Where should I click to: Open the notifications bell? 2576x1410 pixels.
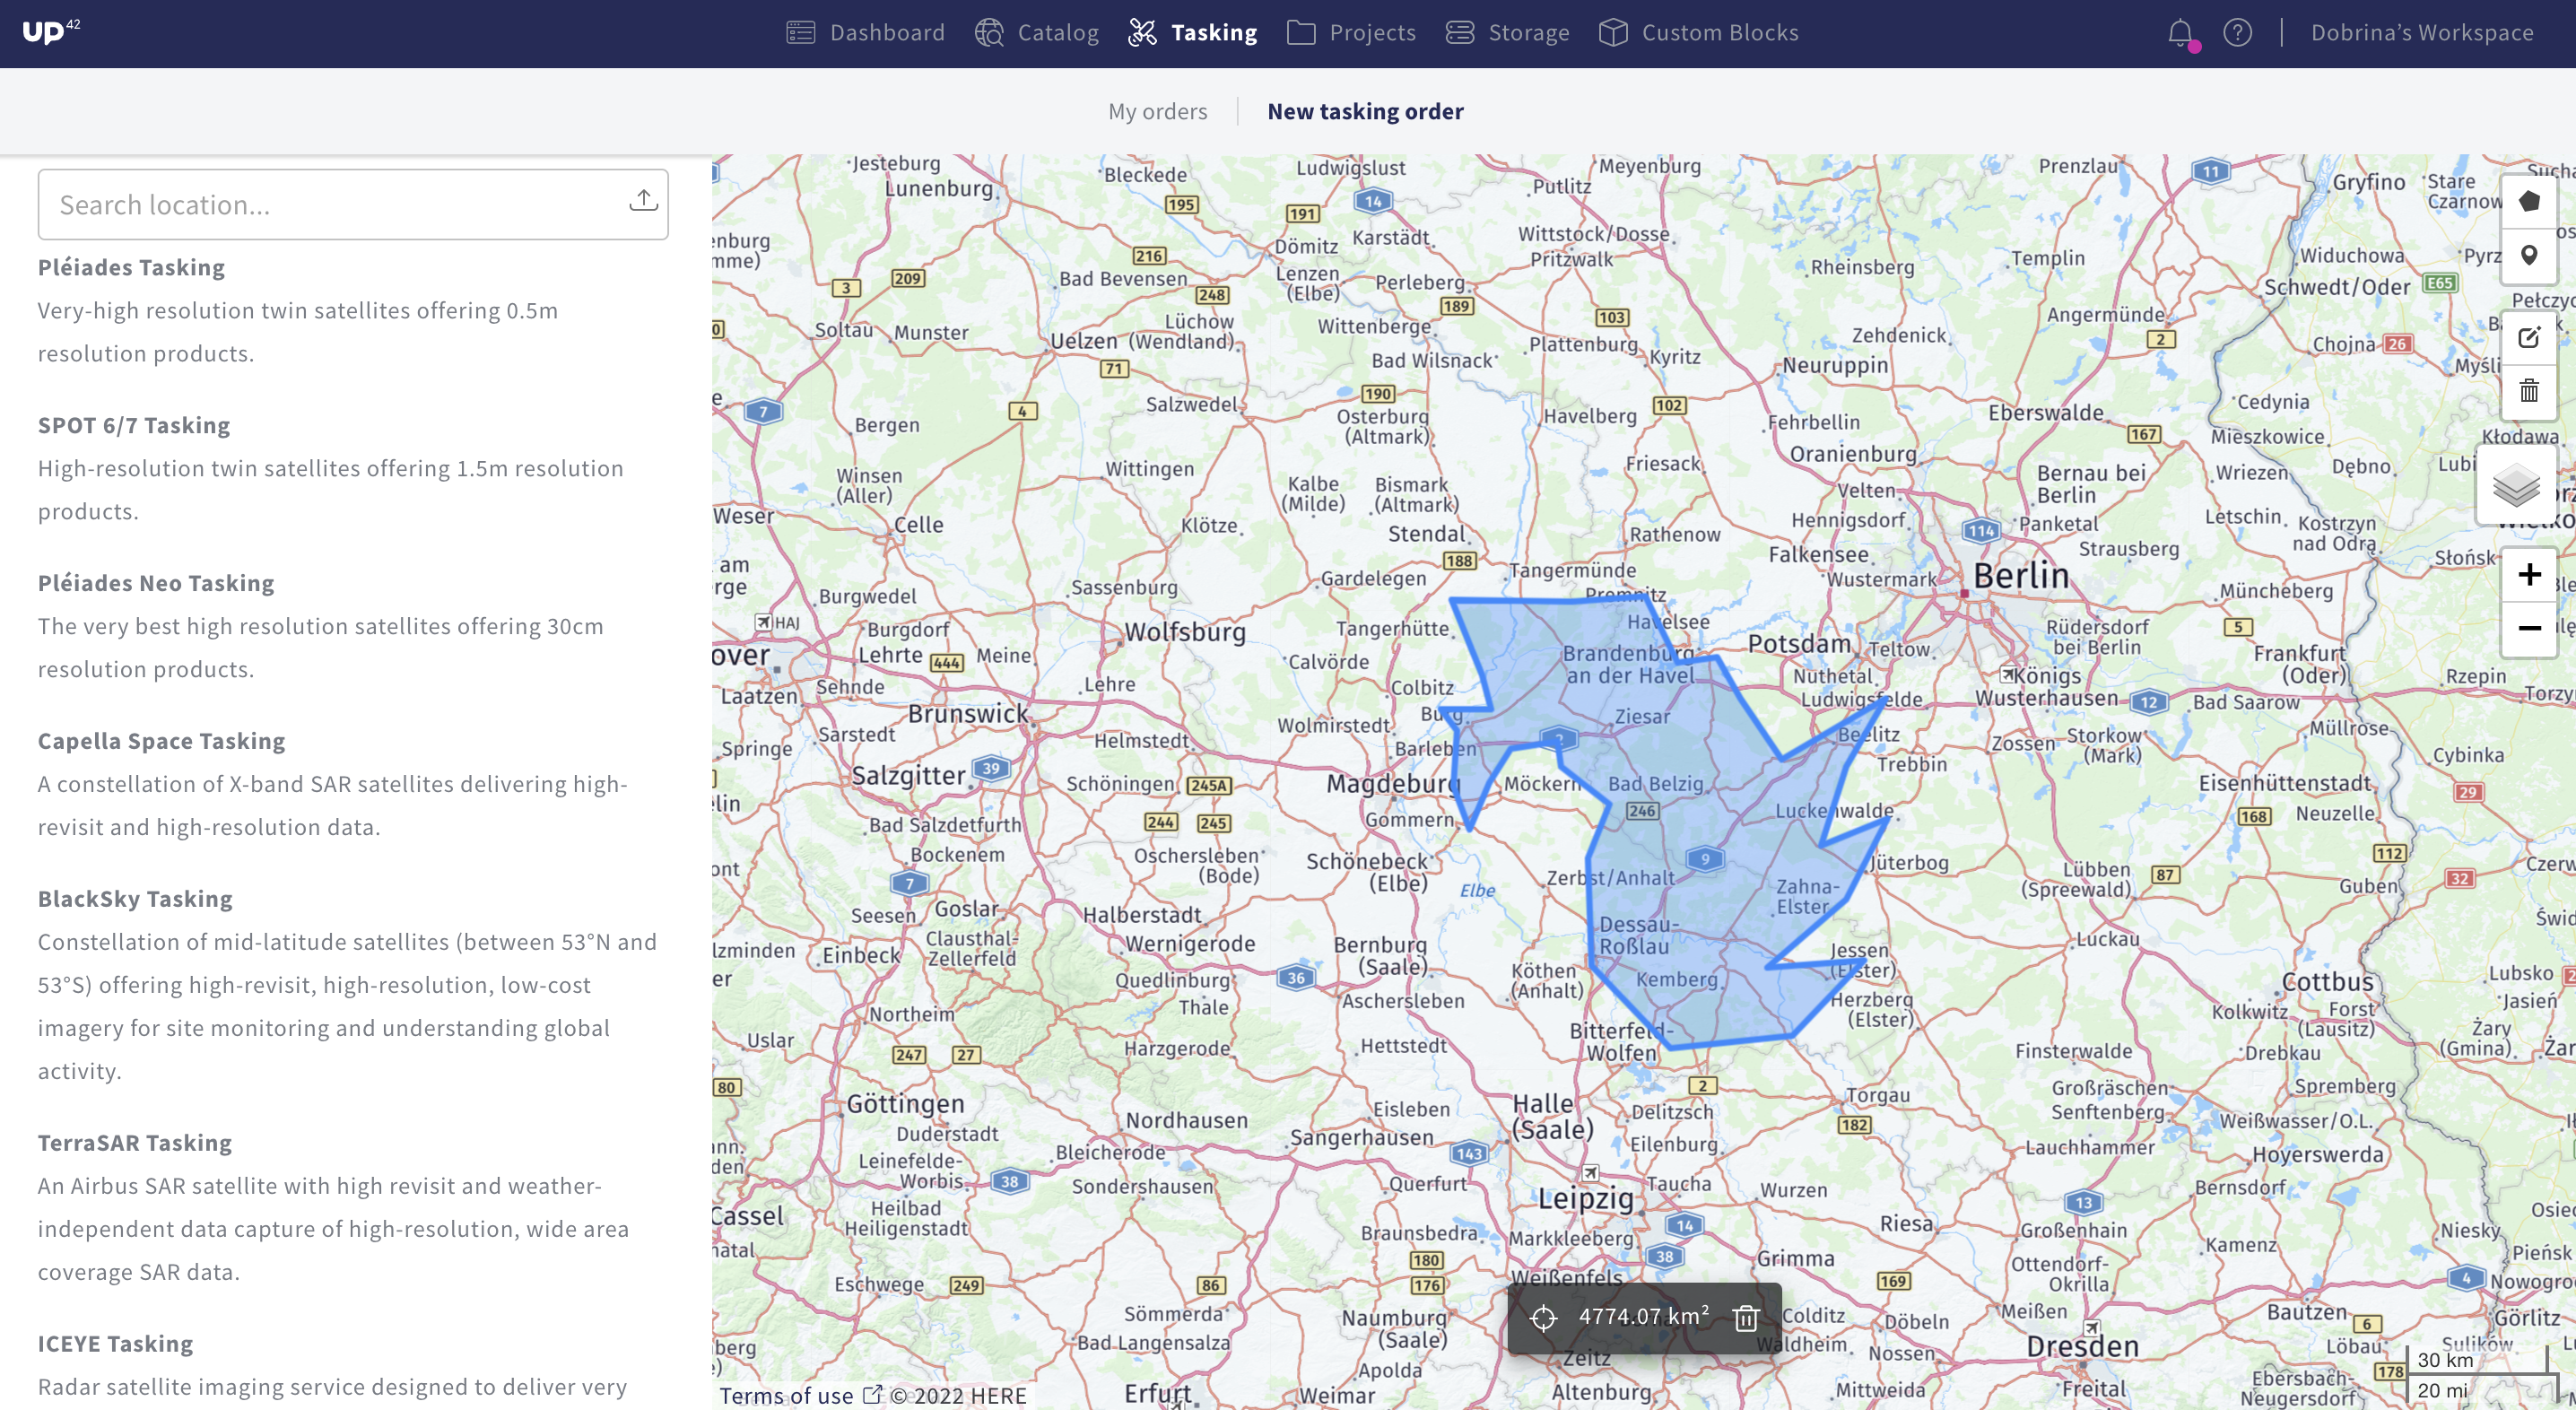pos(2180,33)
